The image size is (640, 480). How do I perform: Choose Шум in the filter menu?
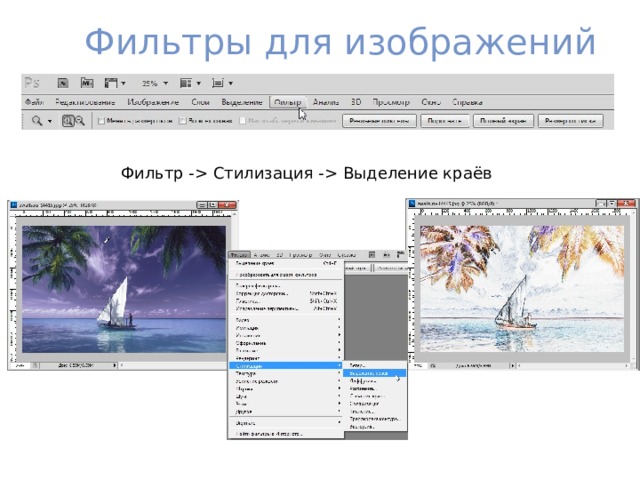286,396
